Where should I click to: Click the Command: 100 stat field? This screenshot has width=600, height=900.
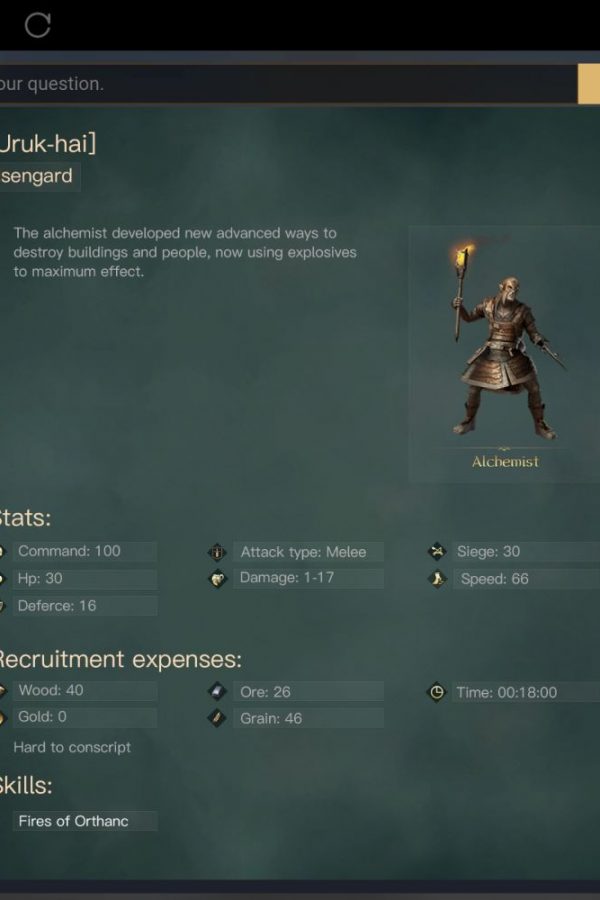tap(85, 551)
